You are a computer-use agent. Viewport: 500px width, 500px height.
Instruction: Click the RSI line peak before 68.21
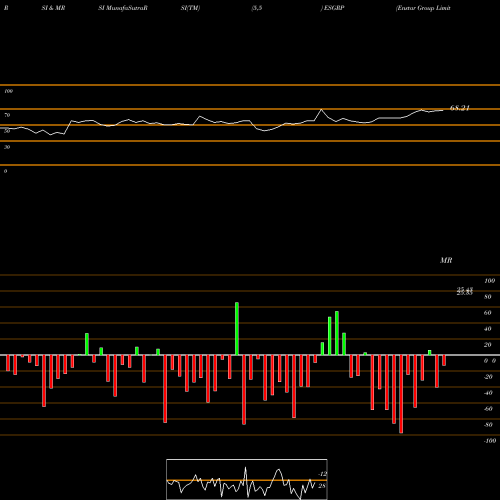click(421, 110)
